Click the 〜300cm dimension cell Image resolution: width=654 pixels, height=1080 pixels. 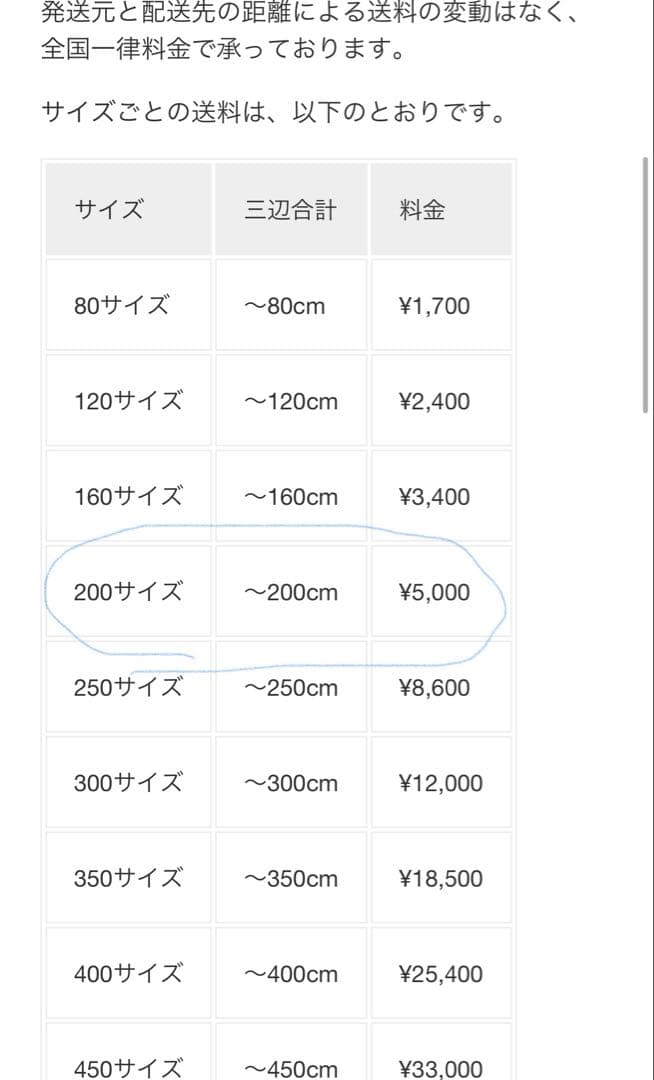[x=291, y=783]
